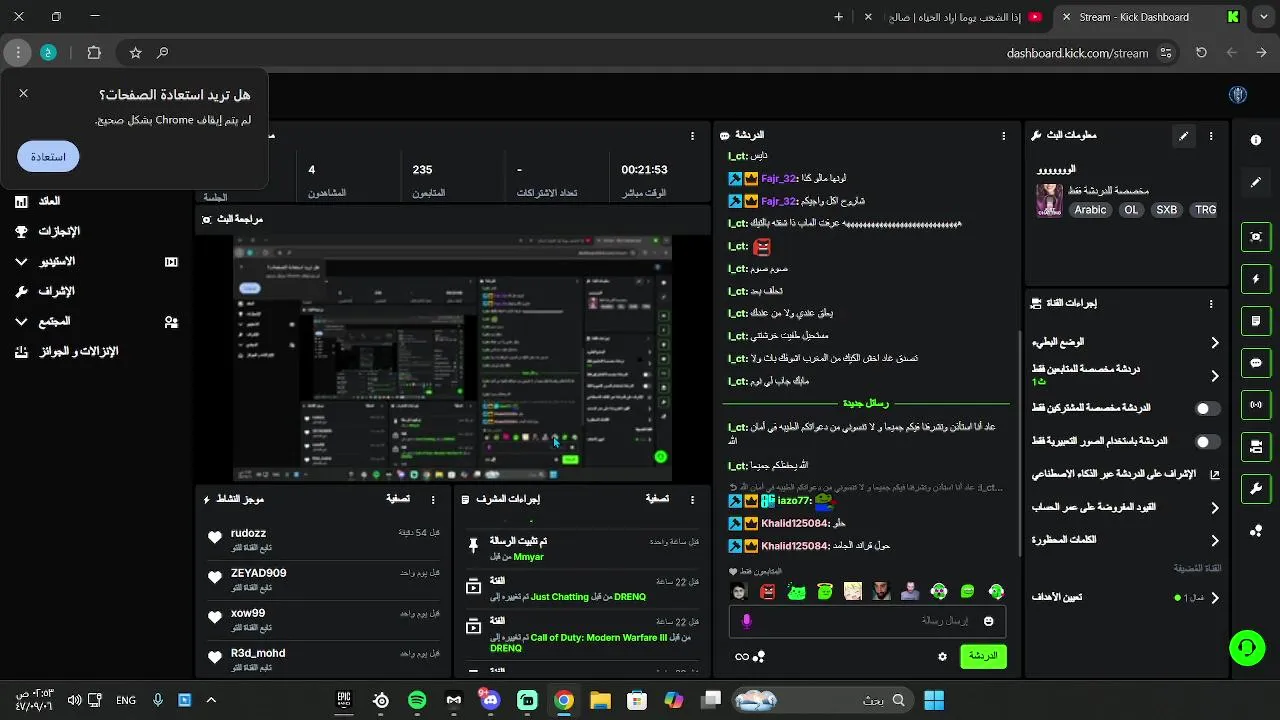Expand followers-only chat row

click(x=1126, y=376)
